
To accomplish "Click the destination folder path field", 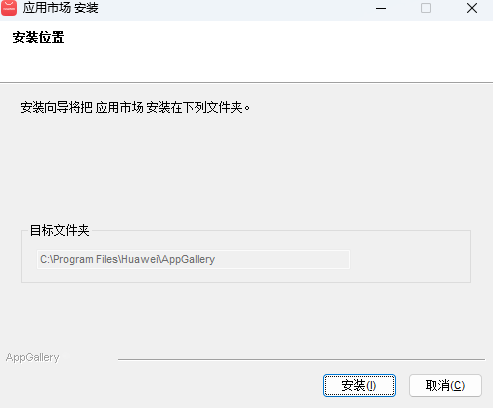I will pos(193,259).
